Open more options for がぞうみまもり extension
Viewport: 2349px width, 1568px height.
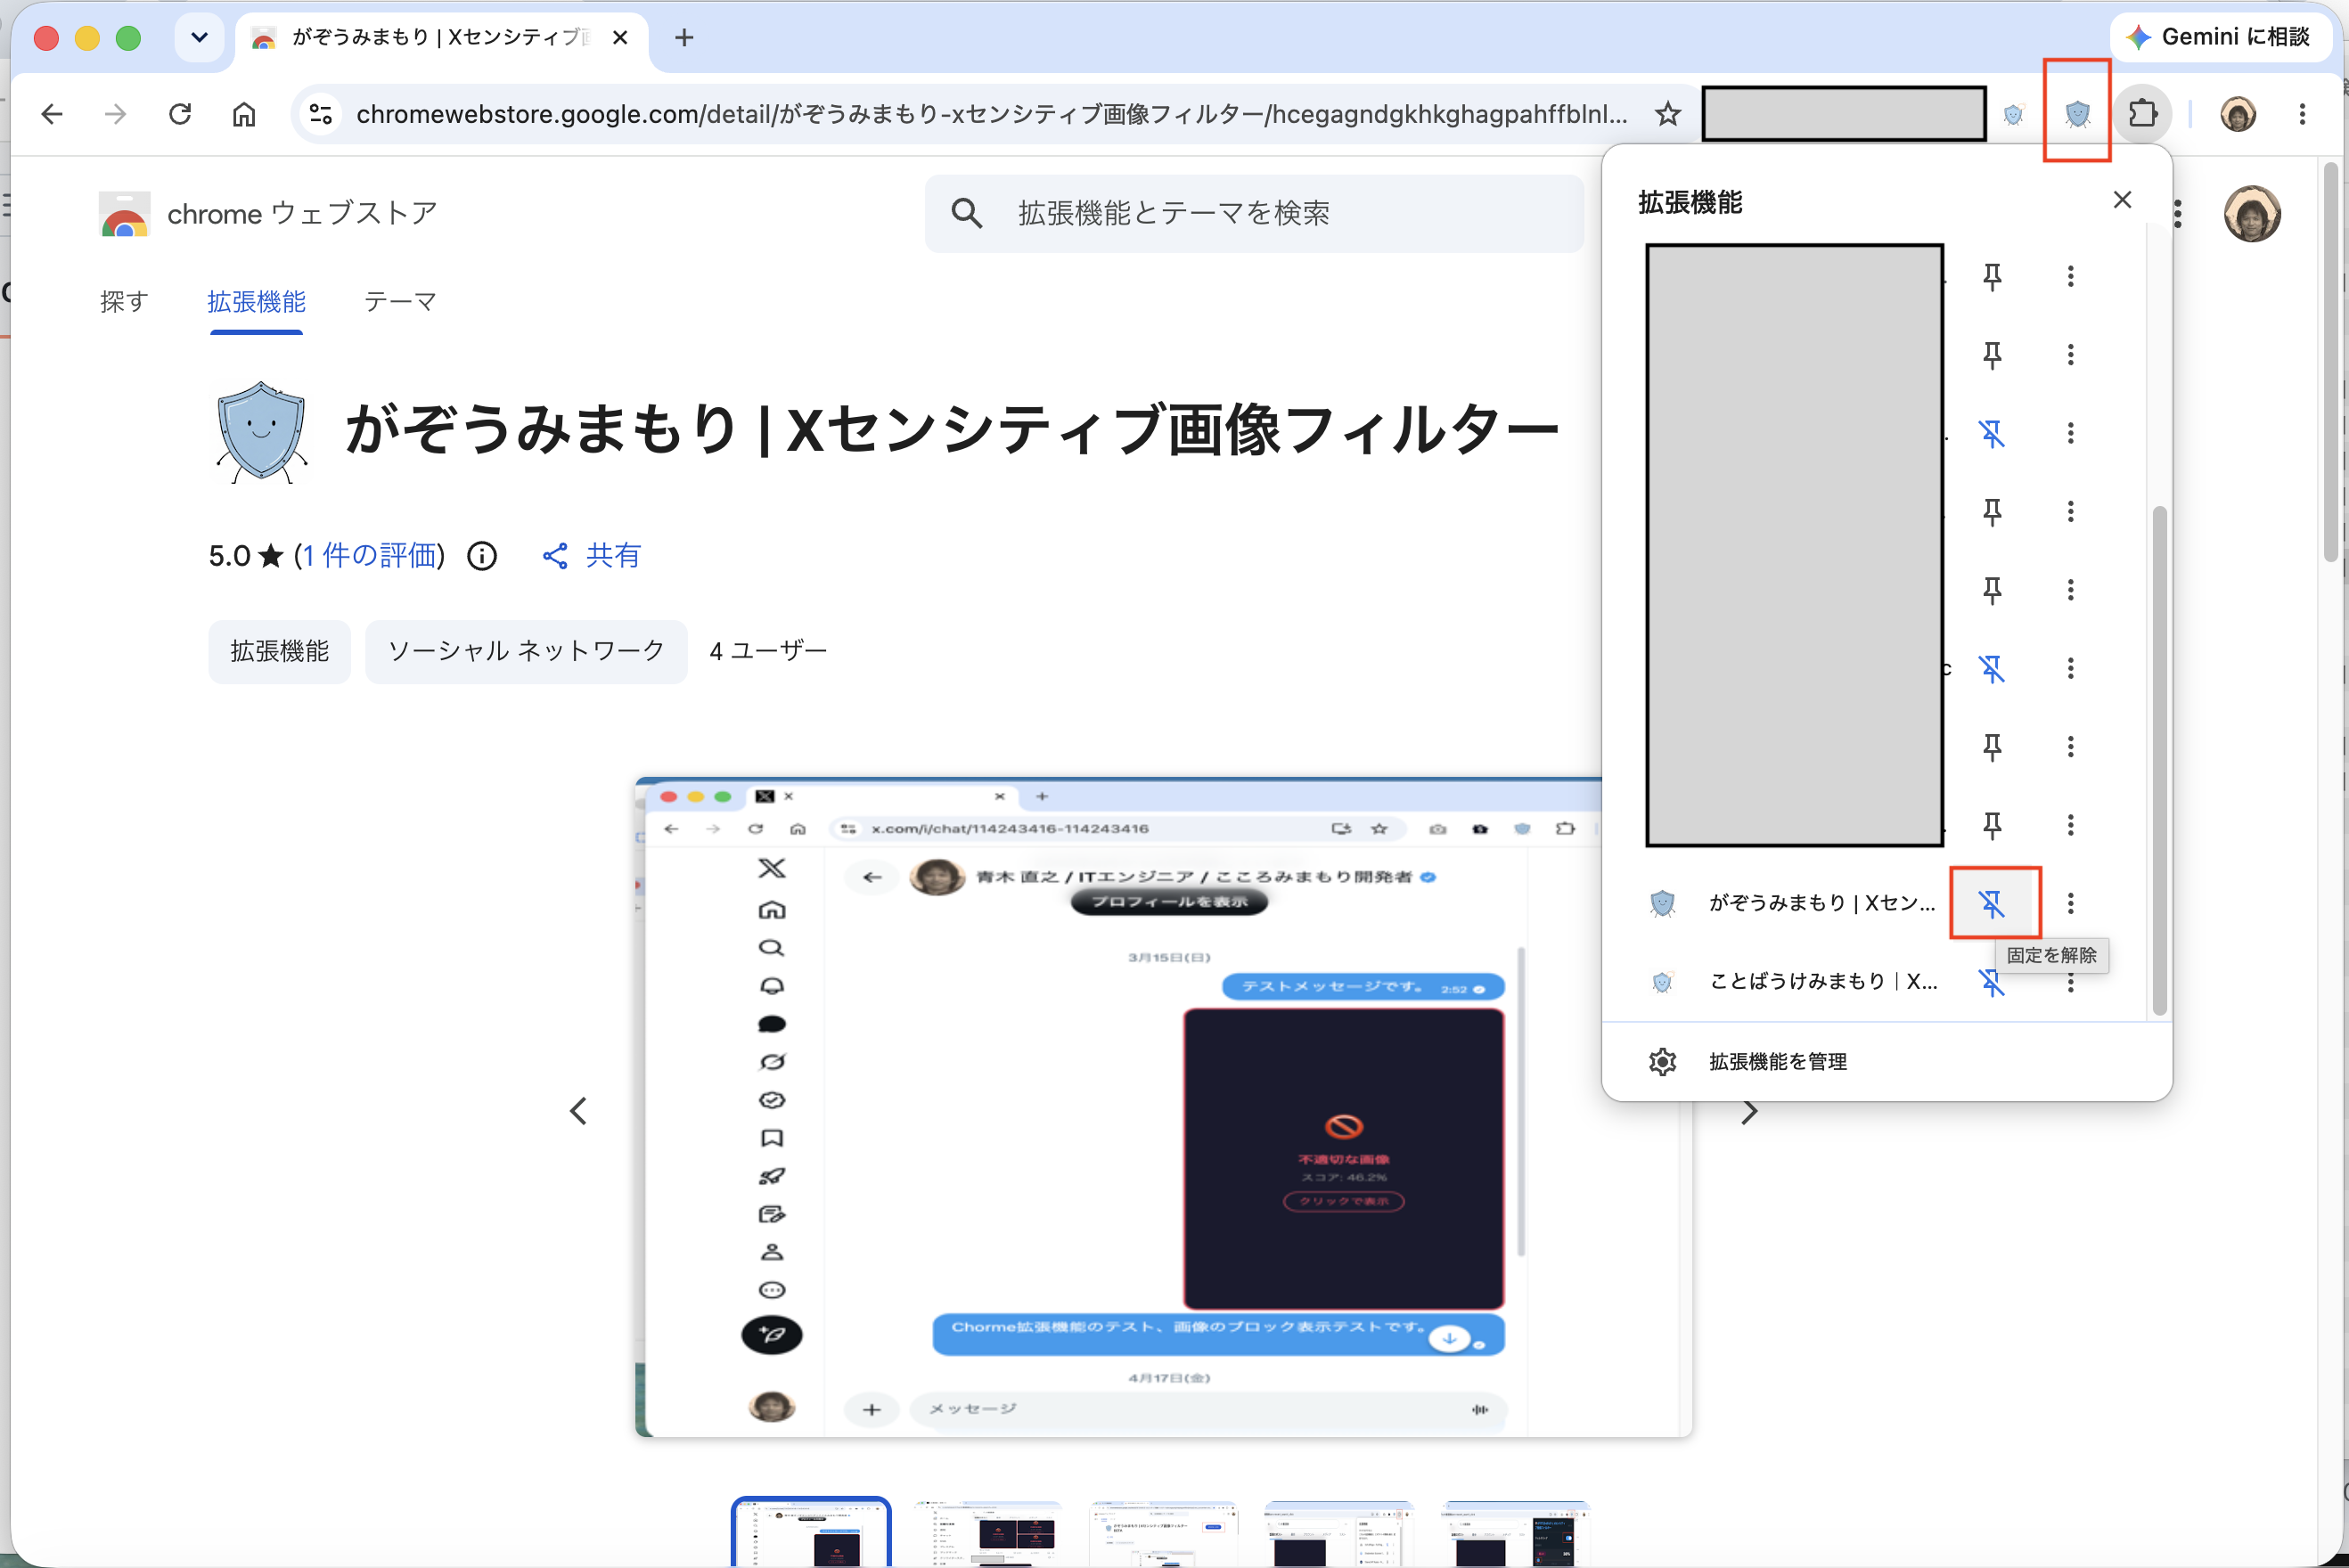(x=2071, y=903)
